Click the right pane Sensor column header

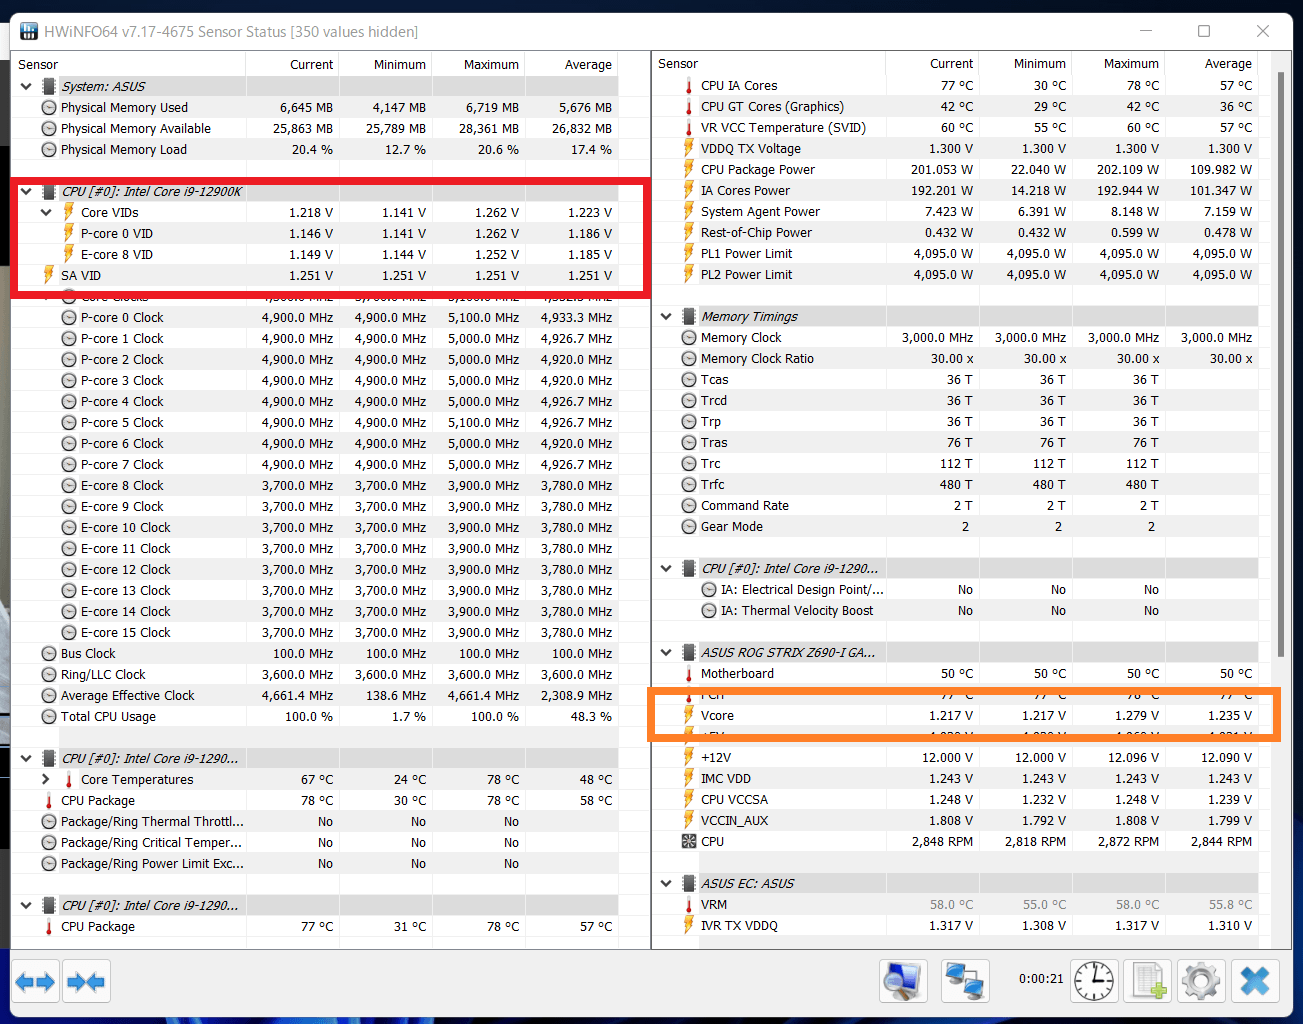(x=769, y=63)
